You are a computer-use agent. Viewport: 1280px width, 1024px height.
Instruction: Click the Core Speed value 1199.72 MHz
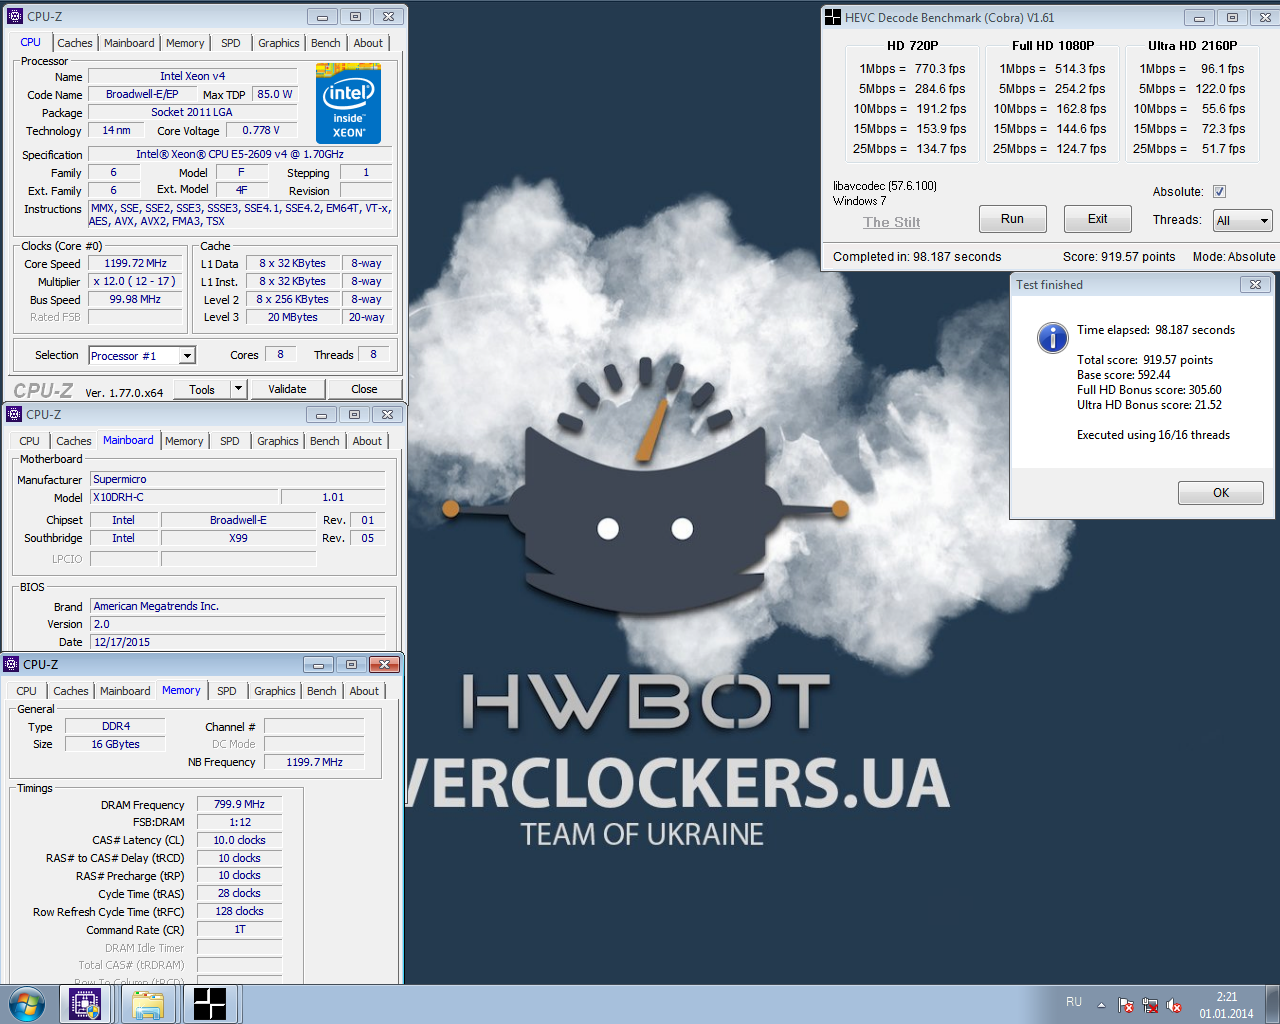136,263
